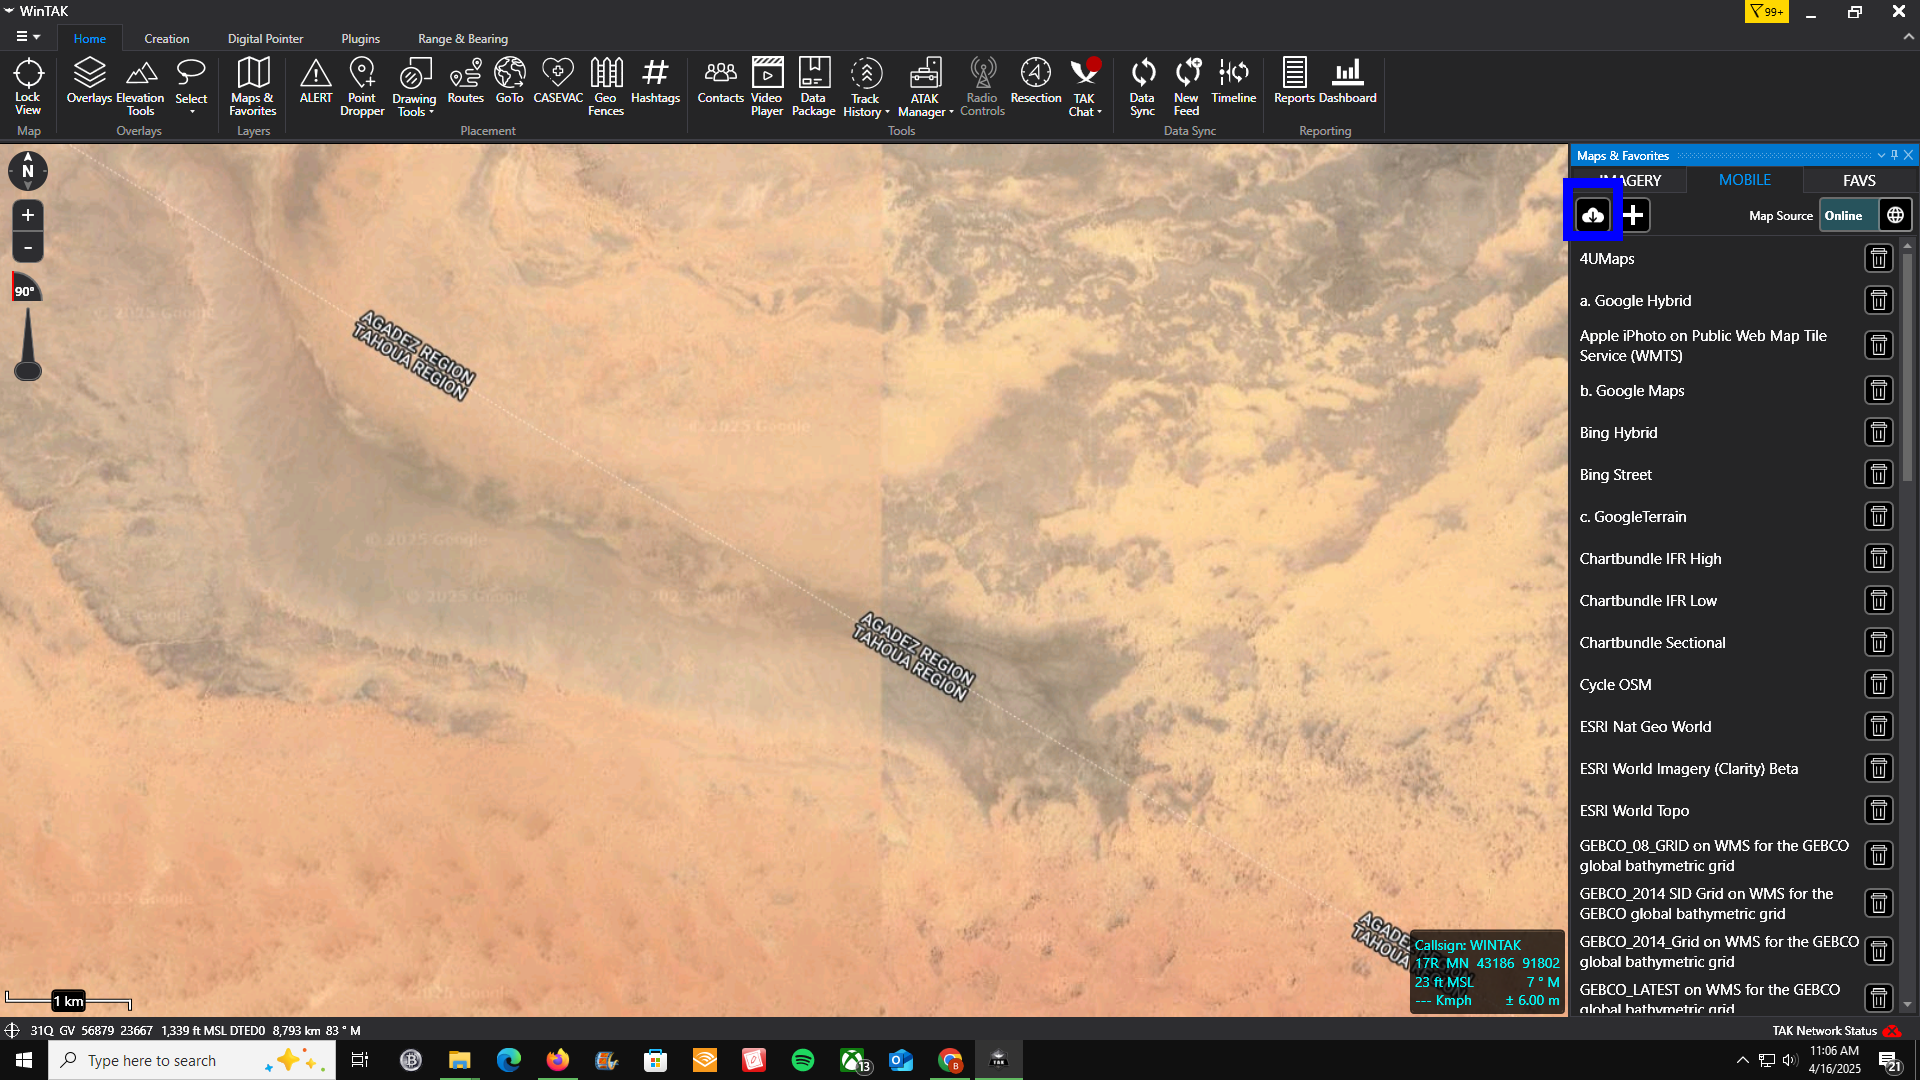This screenshot has height=1080, width=1920.
Task: Open the Routes tool
Action: (x=466, y=81)
